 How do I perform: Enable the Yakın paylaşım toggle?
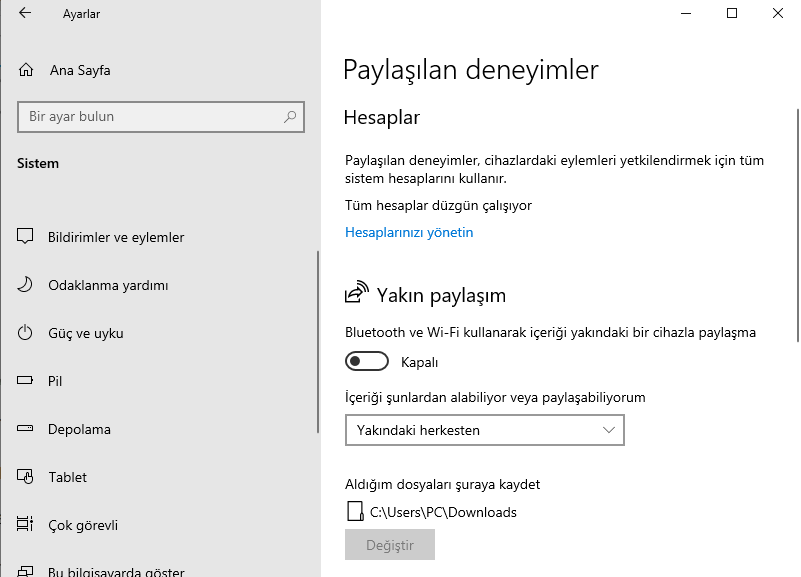click(366, 362)
